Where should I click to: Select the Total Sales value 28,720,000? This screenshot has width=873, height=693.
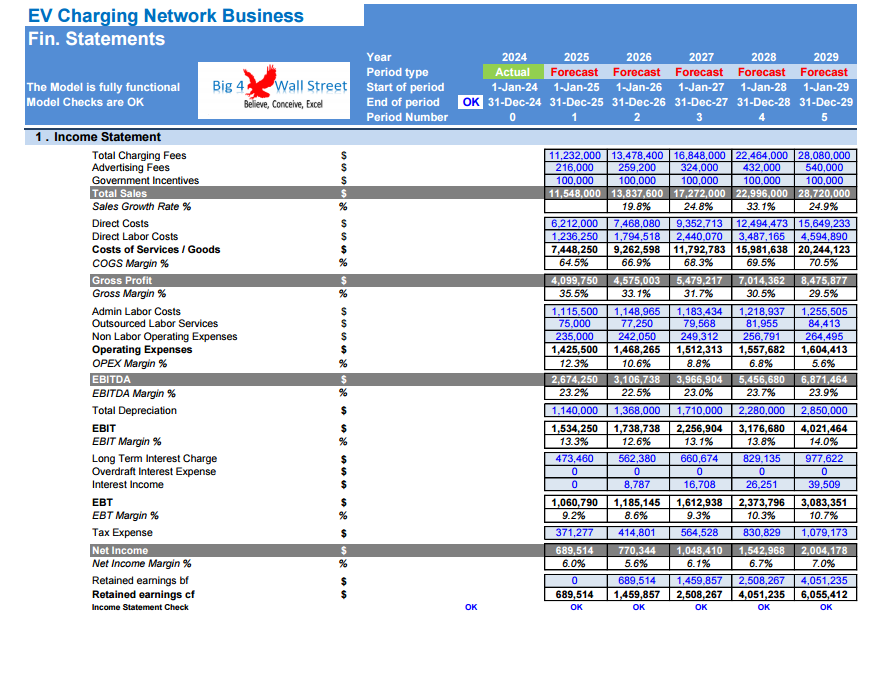click(824, 193)
